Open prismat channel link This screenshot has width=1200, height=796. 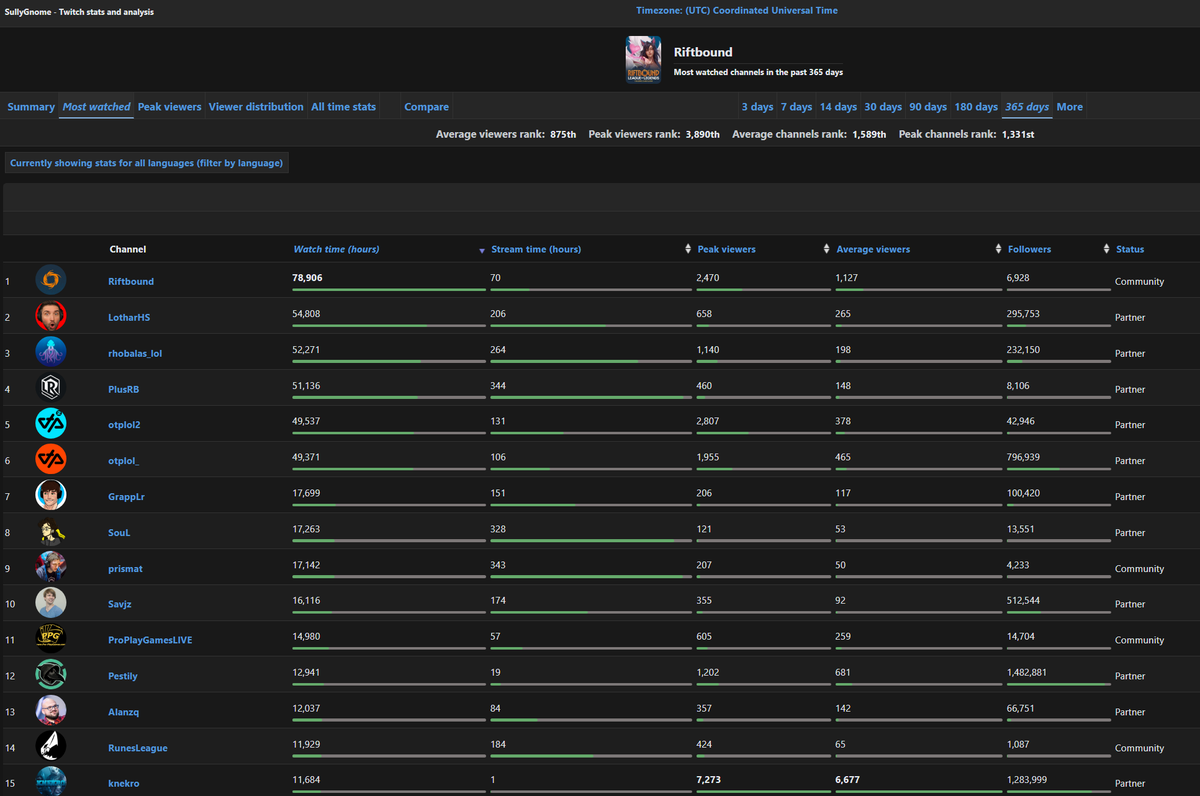point(125,569)
